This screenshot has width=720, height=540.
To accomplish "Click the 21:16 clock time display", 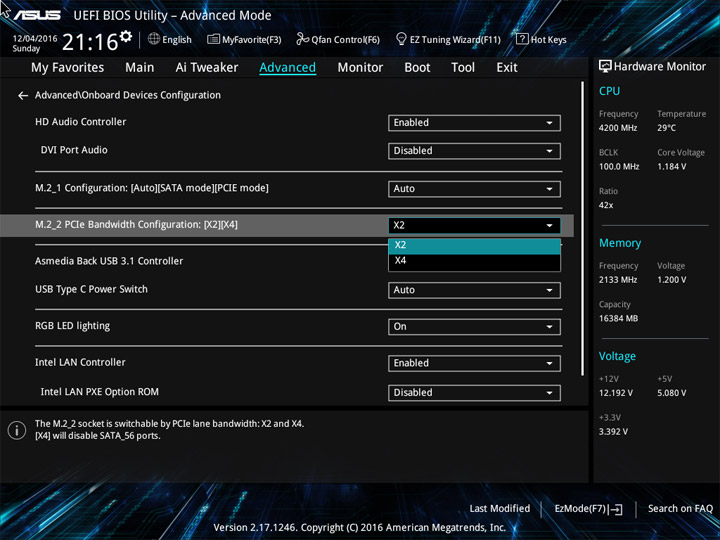I will tap(90, 42).
